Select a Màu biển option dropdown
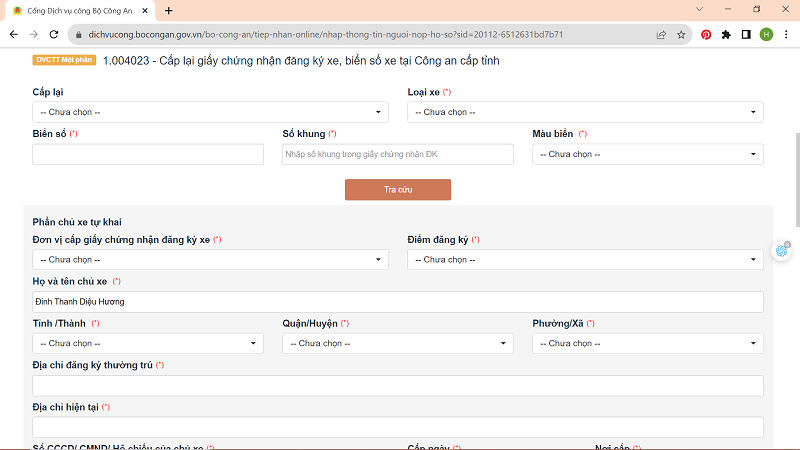 coord(647,155)
